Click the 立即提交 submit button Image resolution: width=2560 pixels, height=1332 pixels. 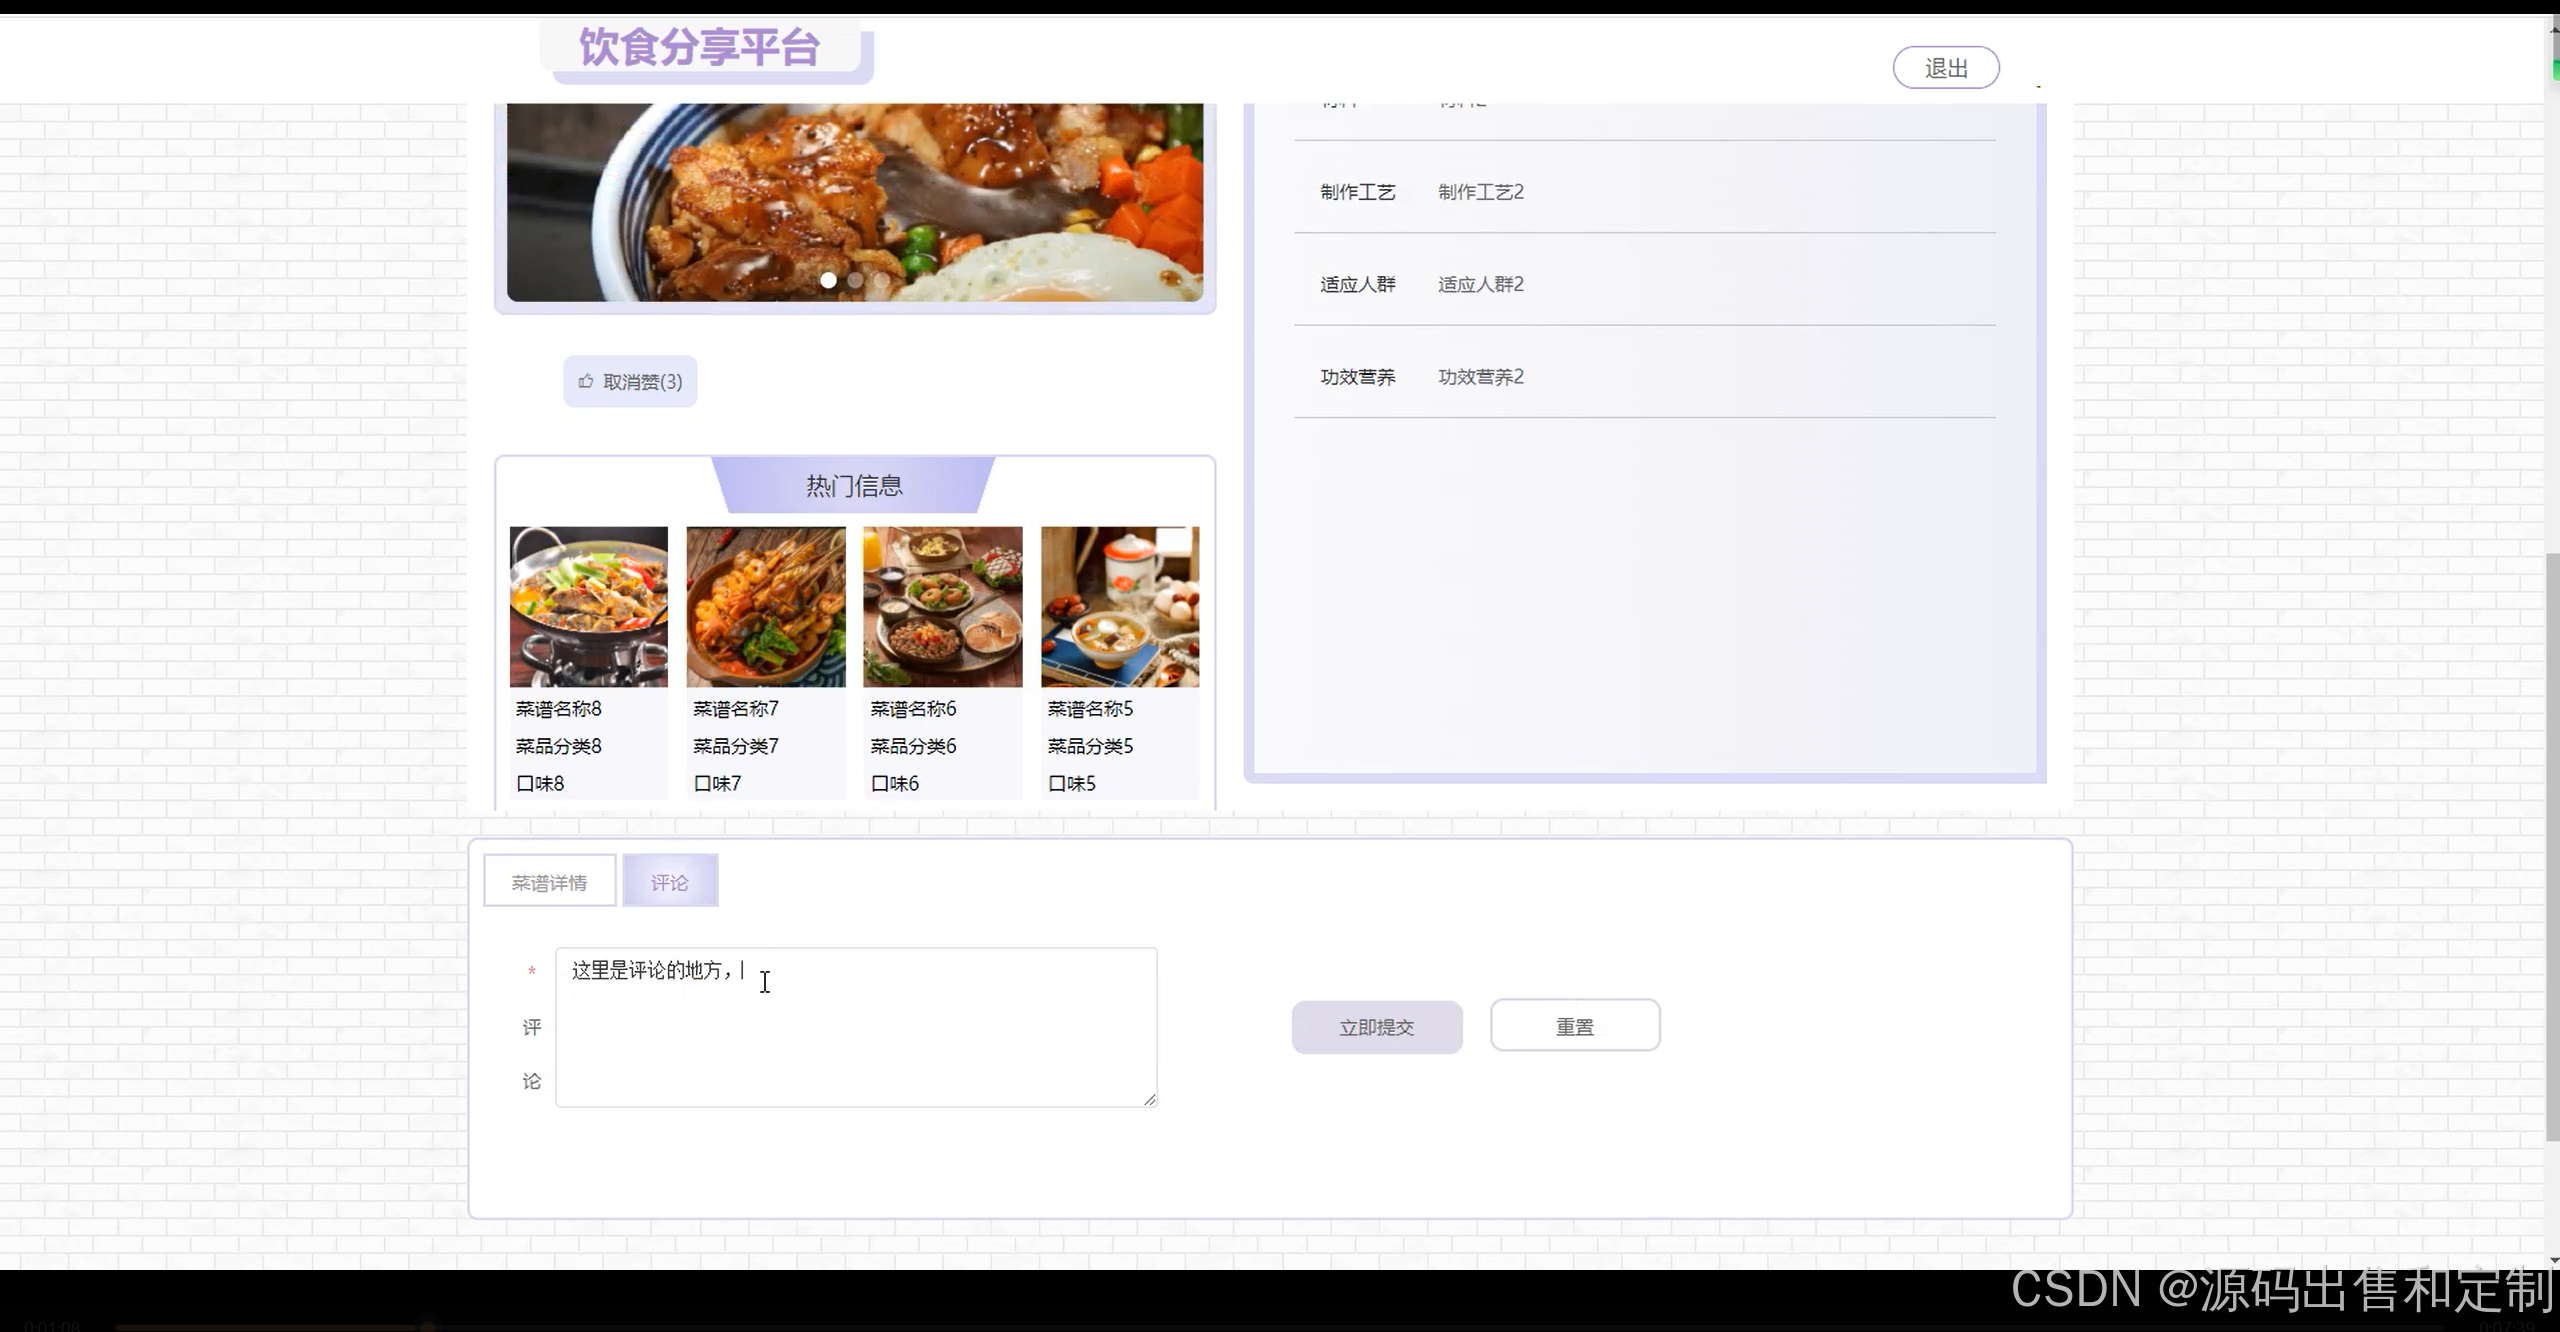click(1377, 1027)
